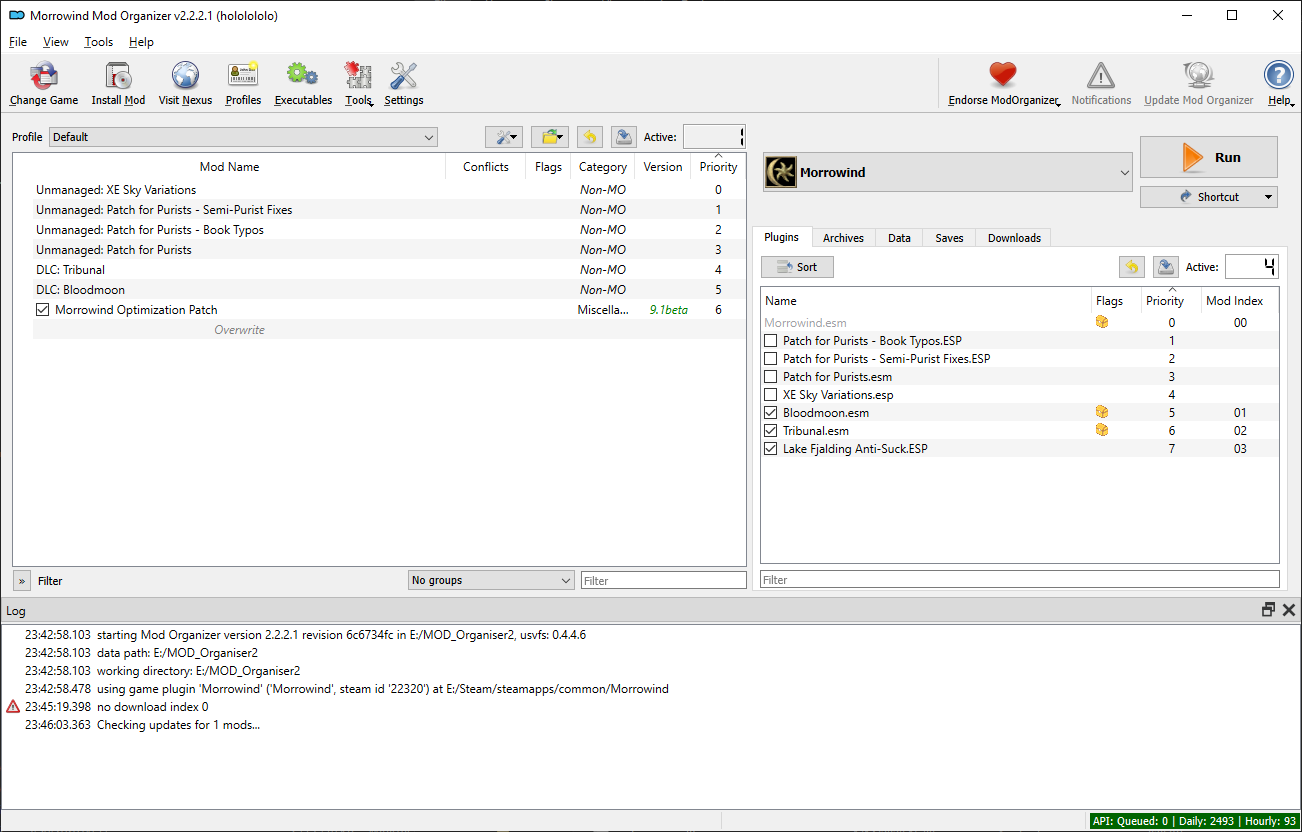Open the Shortcut dropdown button
Viewport: 1302px width, 832px height.
(1208, 197)
